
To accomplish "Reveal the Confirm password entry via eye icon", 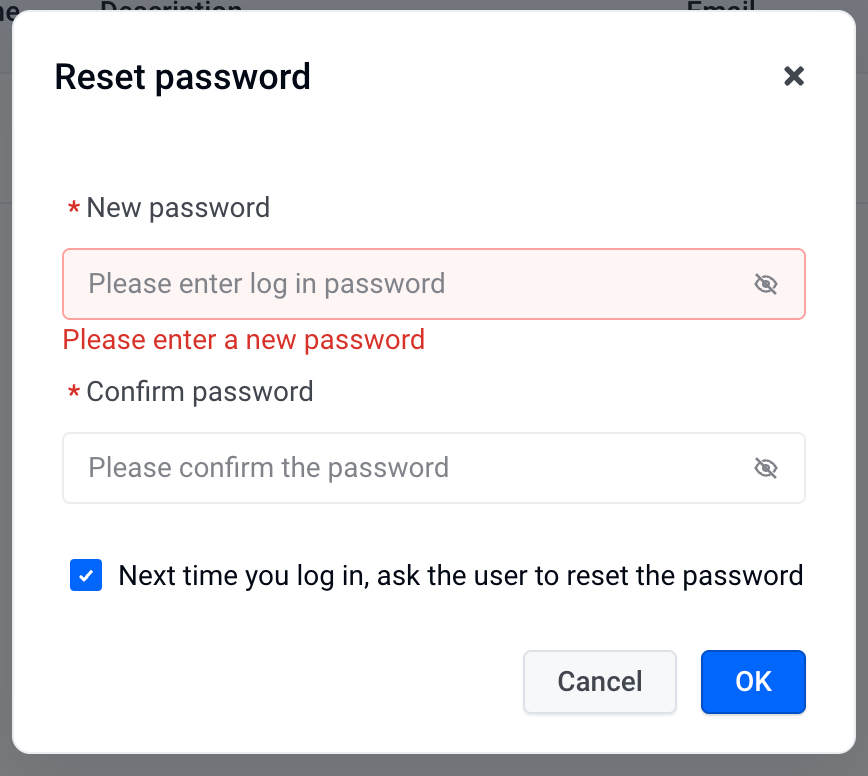I will click(x=766, y=468).
